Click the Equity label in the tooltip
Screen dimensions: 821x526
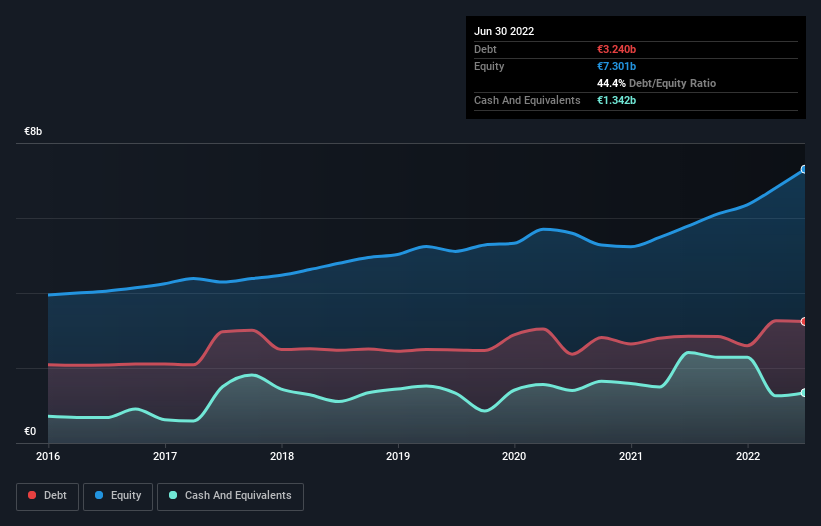coord(489,66)
